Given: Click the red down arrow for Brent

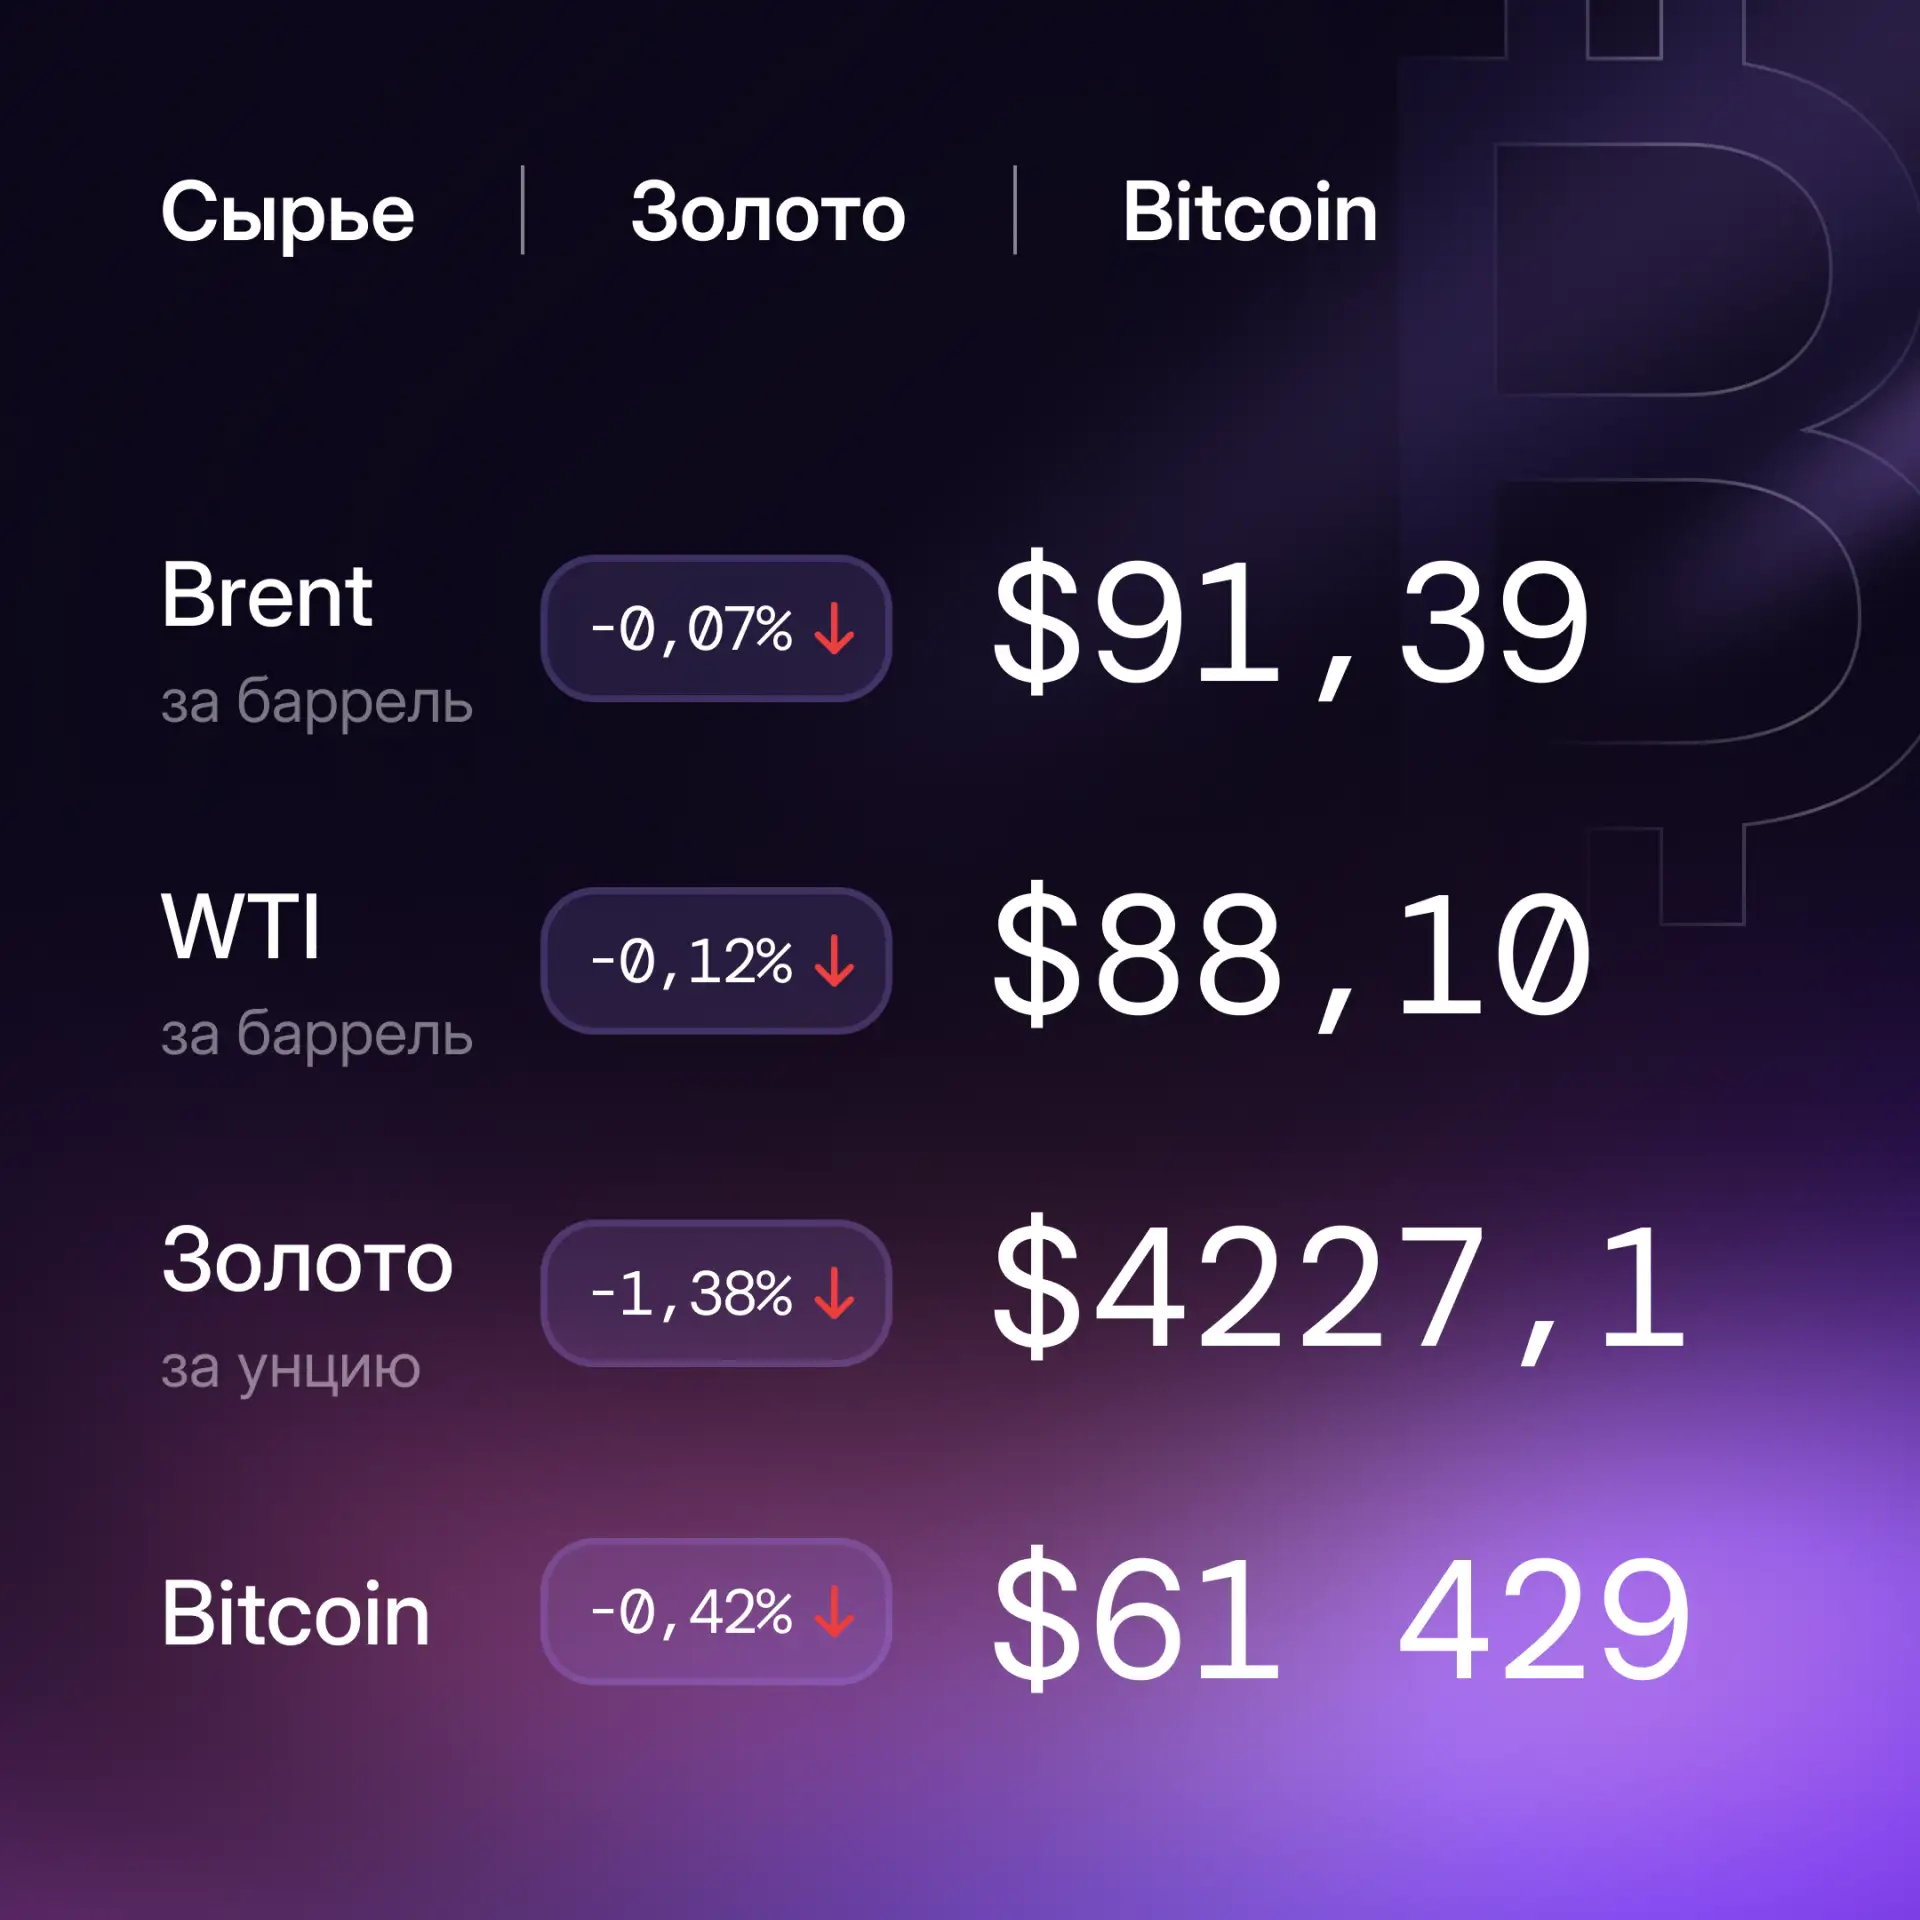Looking at the screenshot, I should pyautogui.click(x=834, y=629).
